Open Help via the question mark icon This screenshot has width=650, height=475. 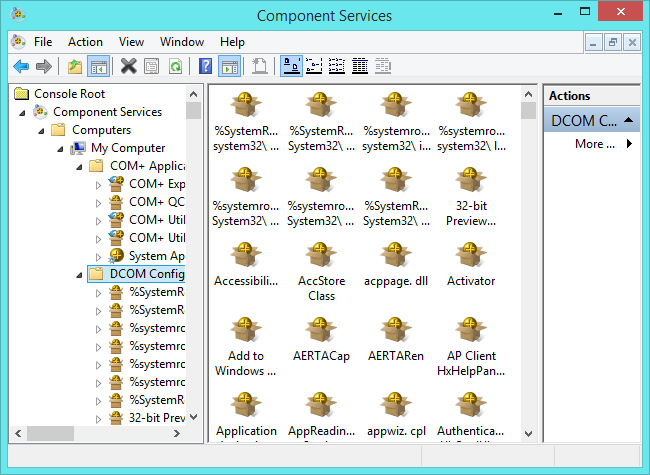pos(205,66)
